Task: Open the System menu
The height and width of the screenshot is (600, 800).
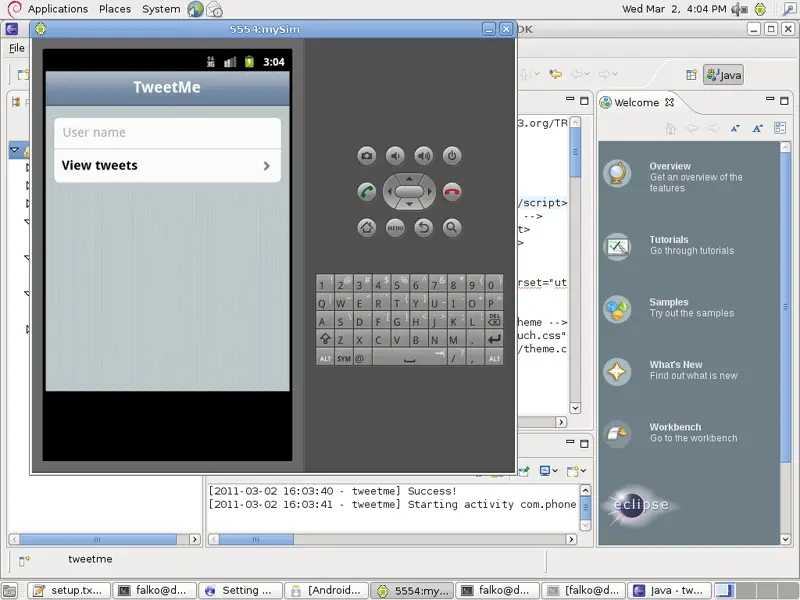Action: click(161, 9)
